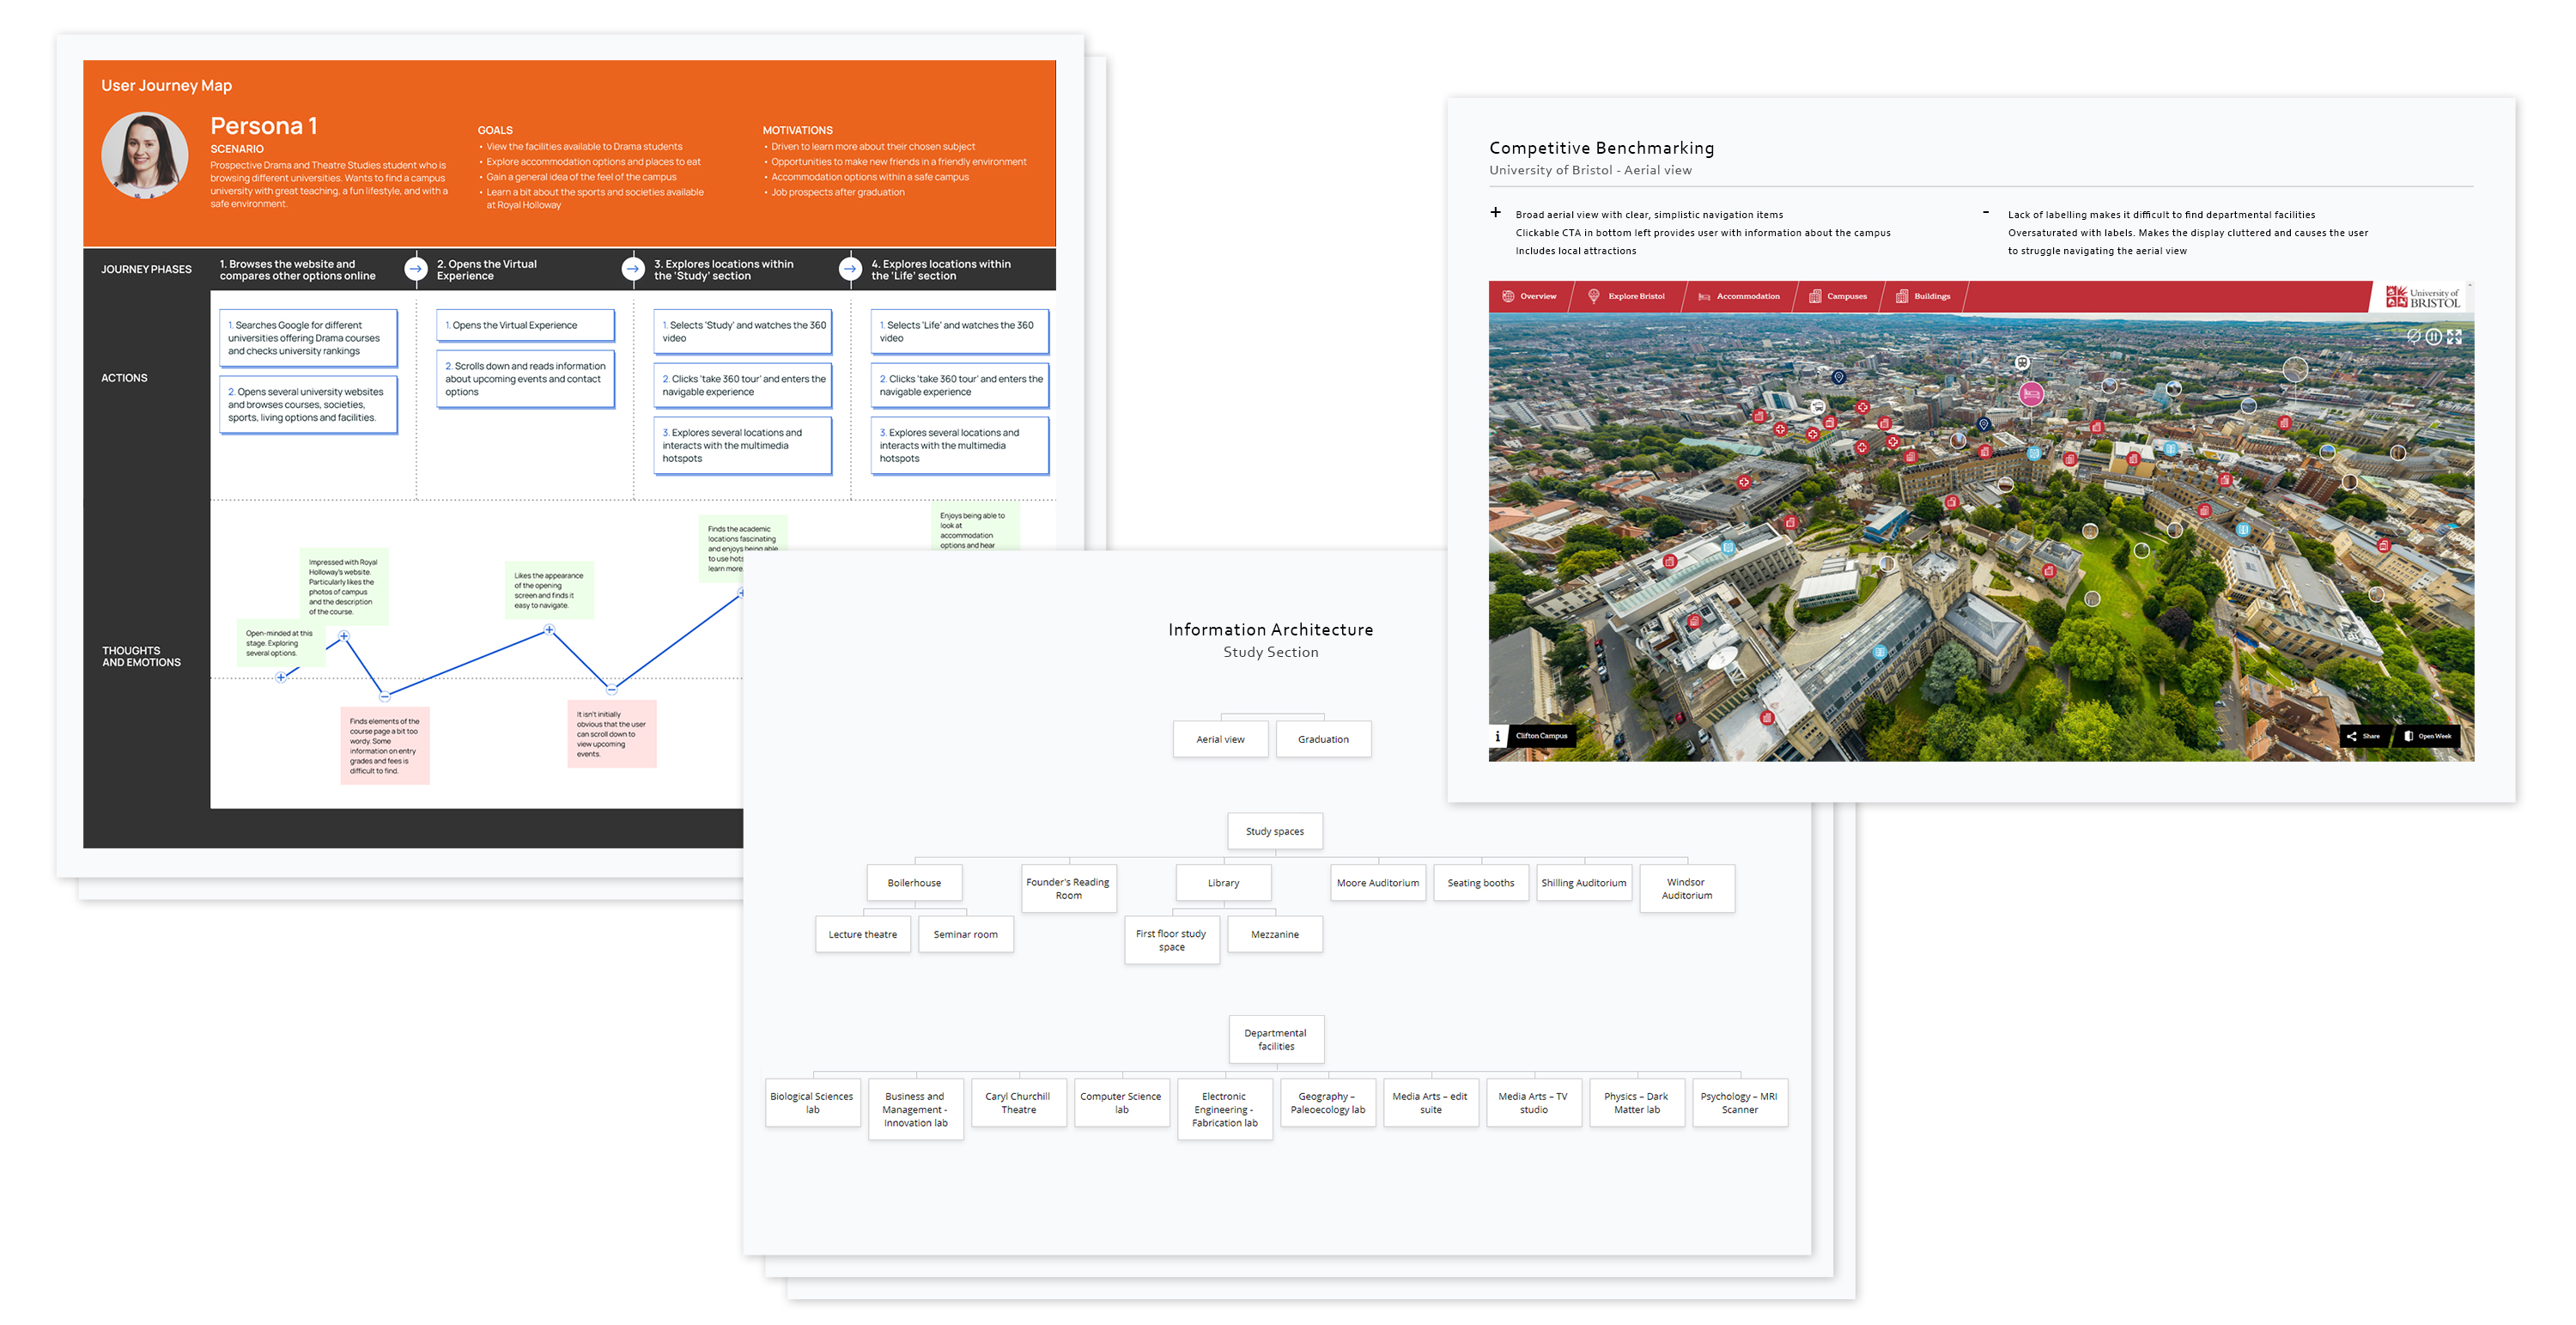Click arrow icon before 'Explores Study section' phase
This screenshot has width=2576, height=1325.
pyautogui.click(x=632, y=269)
